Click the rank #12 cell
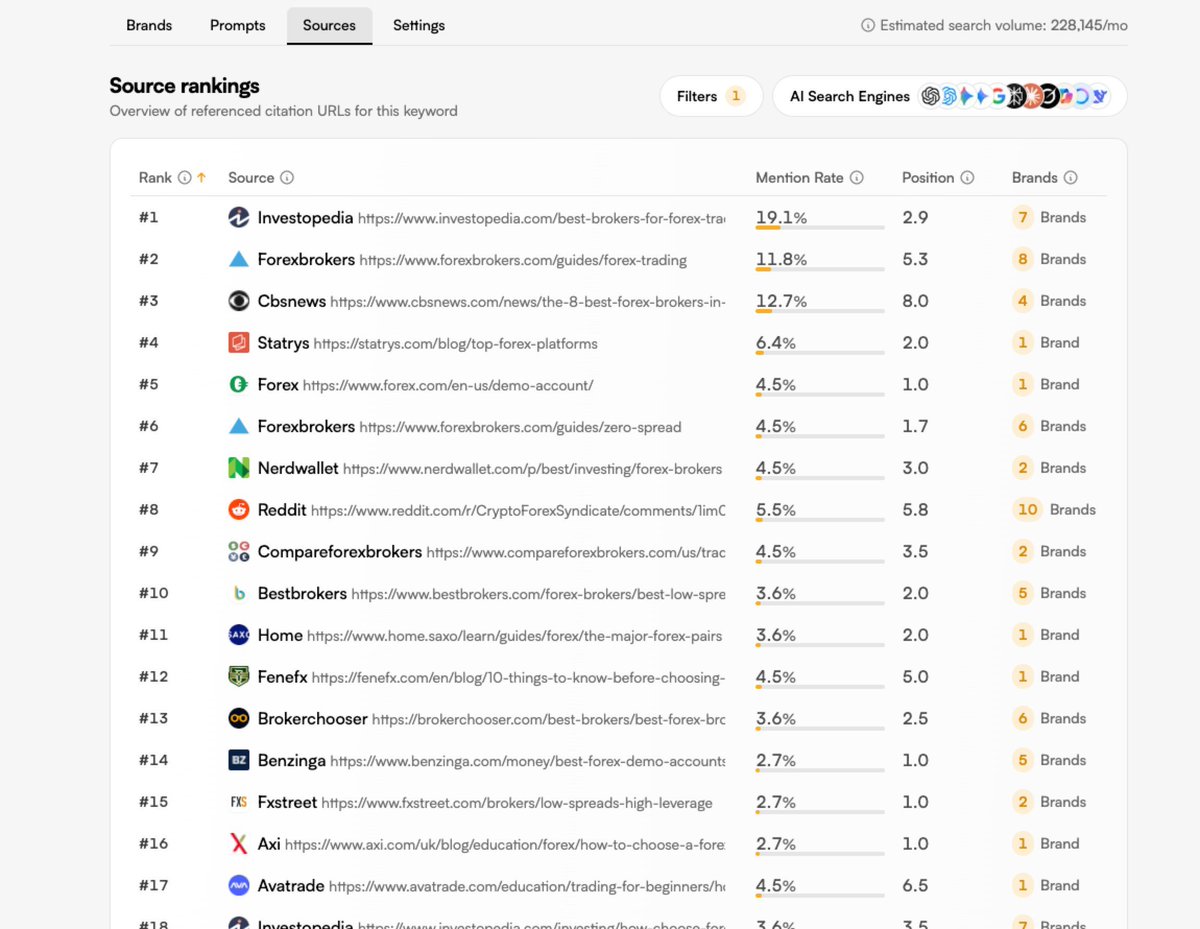 pyautogui.click(x=153, y=677)
